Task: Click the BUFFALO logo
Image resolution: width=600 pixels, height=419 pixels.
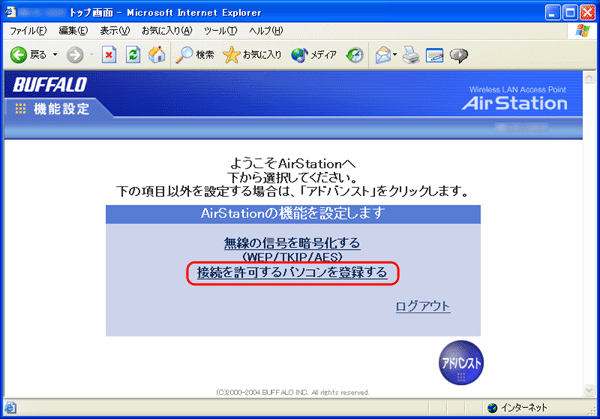Action: (x=50, y=85)
